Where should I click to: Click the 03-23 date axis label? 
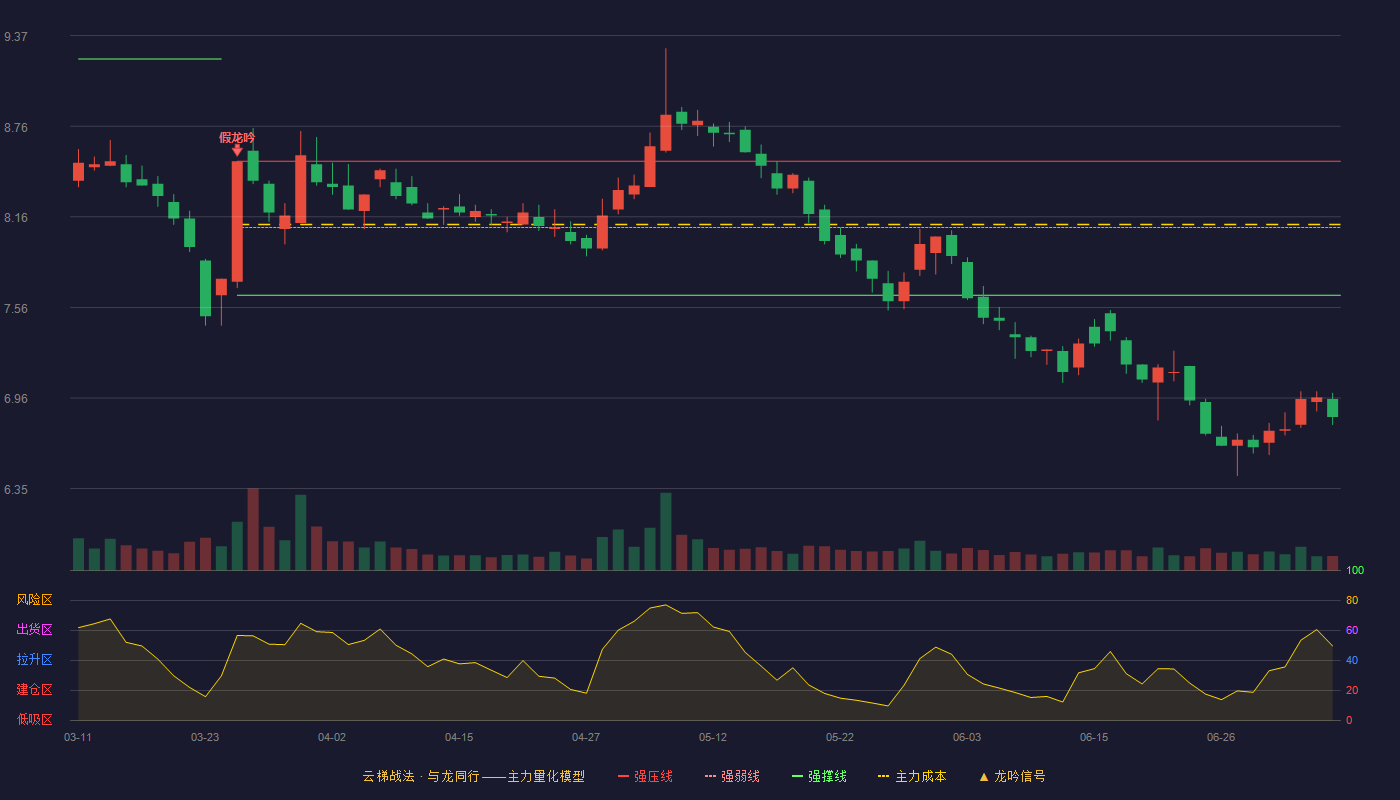[x=205, y=737]
